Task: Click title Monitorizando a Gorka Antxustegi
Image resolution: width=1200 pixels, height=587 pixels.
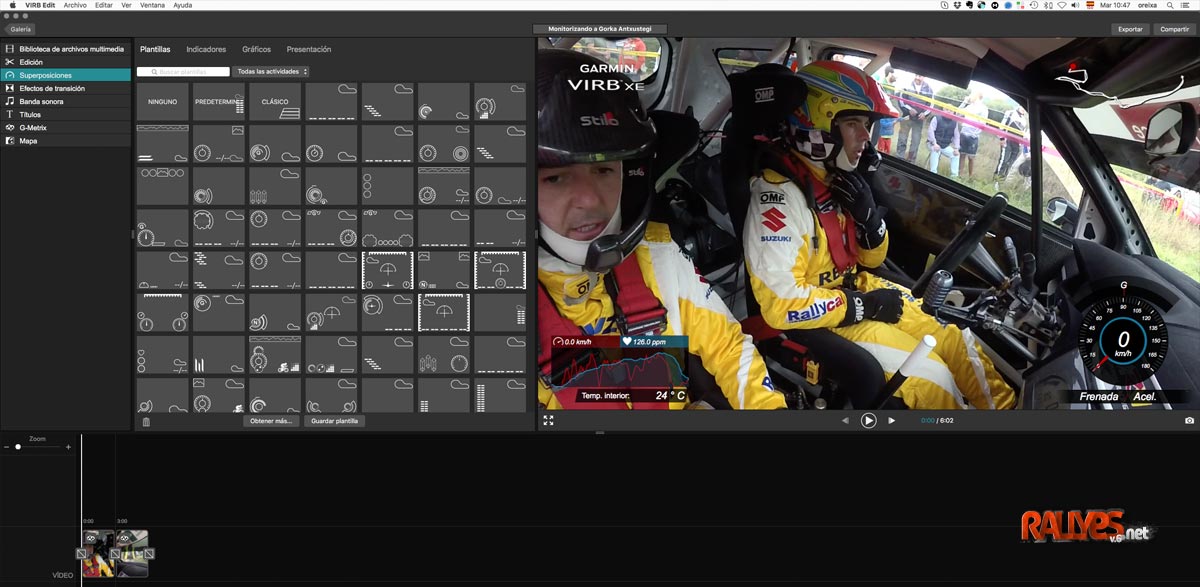Action: coord(600,29)
